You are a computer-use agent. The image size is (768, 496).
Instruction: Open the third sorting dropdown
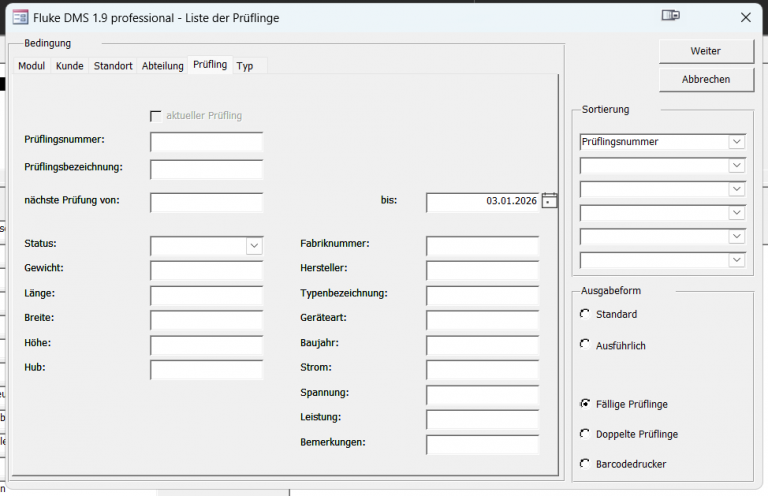[x=737, y=189]
